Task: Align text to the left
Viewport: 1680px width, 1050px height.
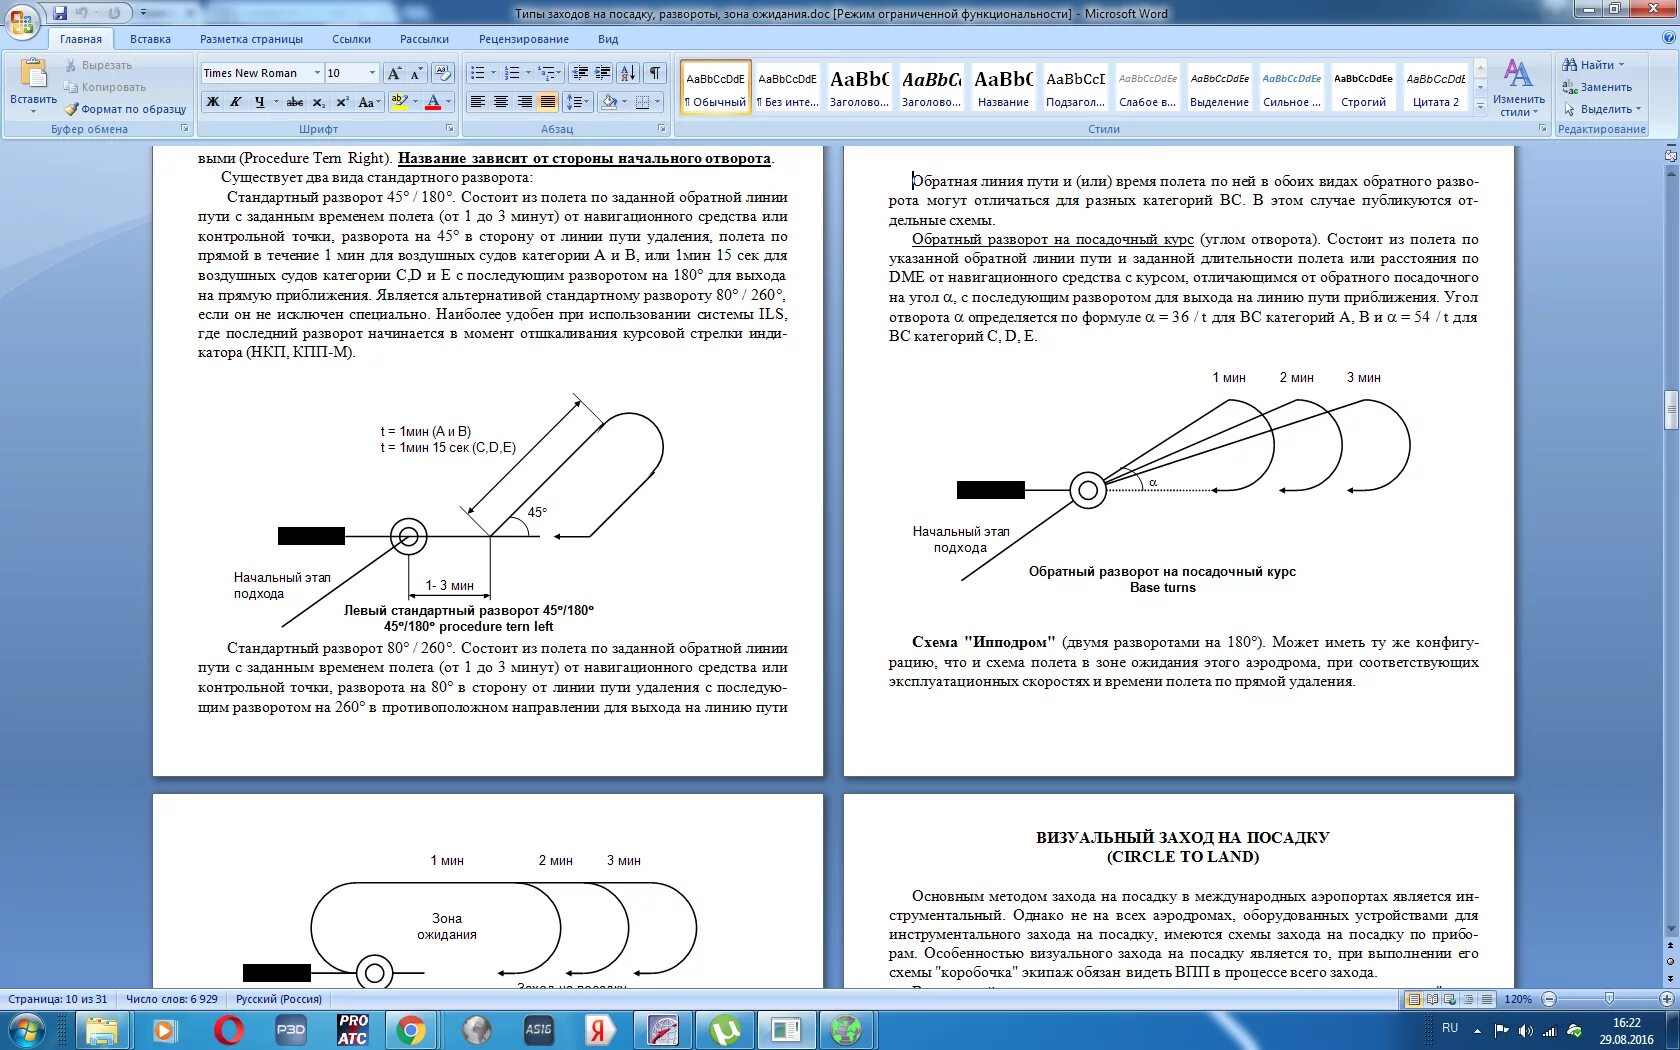Action: tap(478, 102)
